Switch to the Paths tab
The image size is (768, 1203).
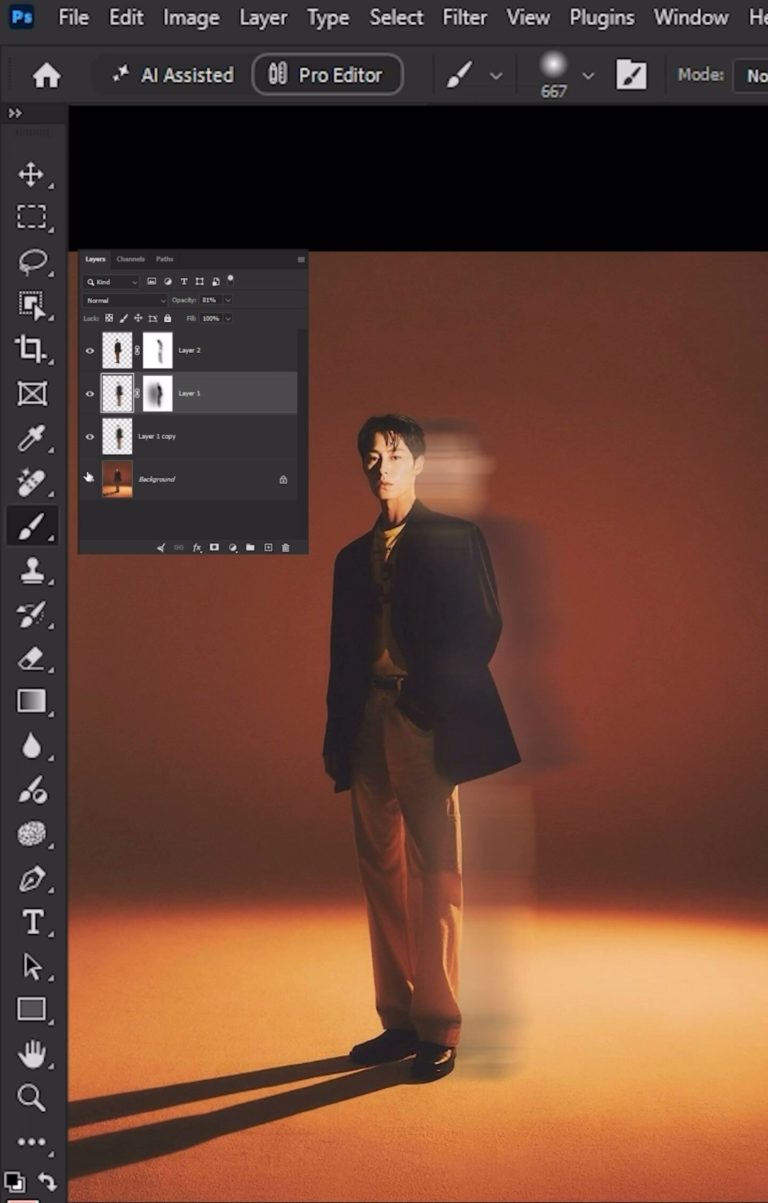[x=165, y=259]
